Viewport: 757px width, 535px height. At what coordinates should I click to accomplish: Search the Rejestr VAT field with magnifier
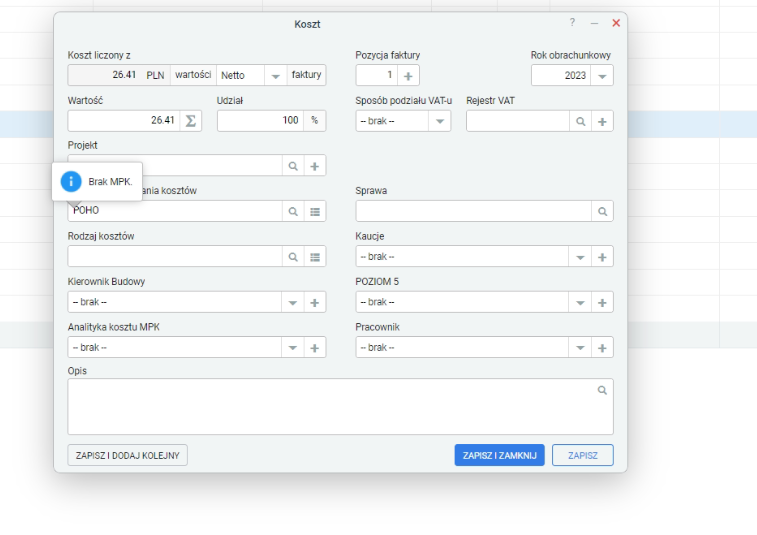tap(580, 122)
